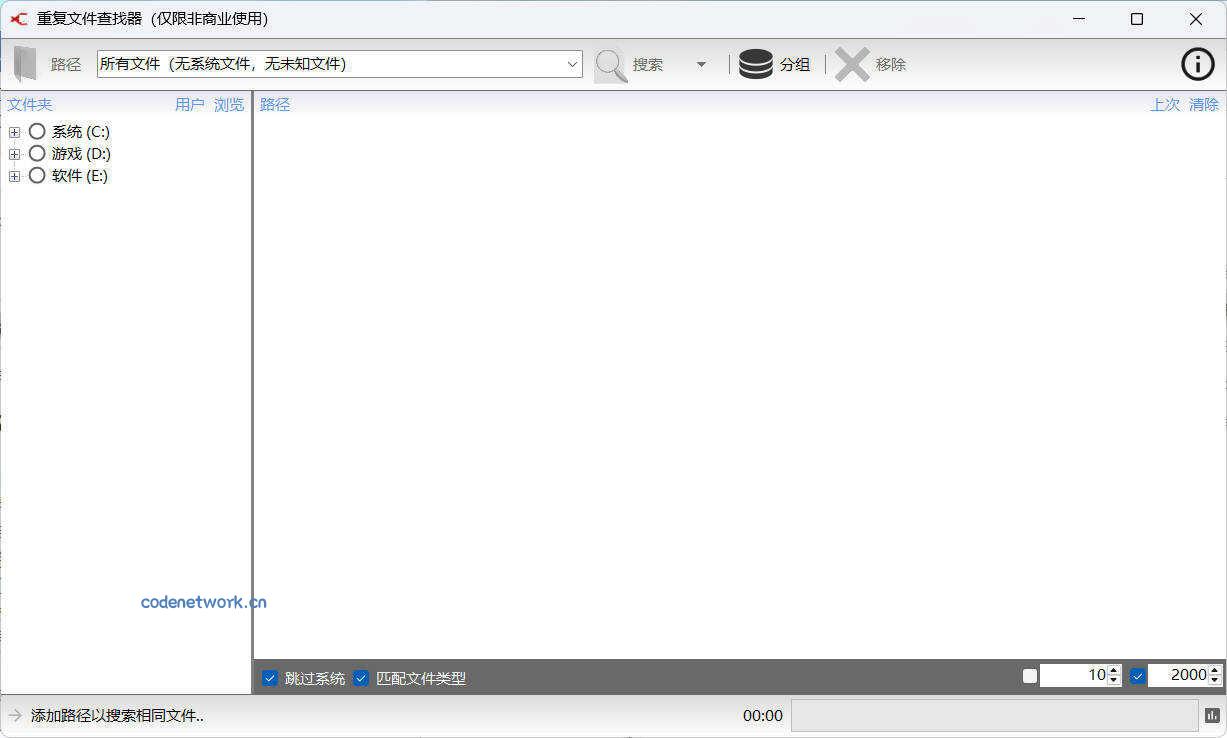This screenshot has width=1227, height=738.
Task: Click the 用户 link in folder panel
Action: (x=189, y=104)
